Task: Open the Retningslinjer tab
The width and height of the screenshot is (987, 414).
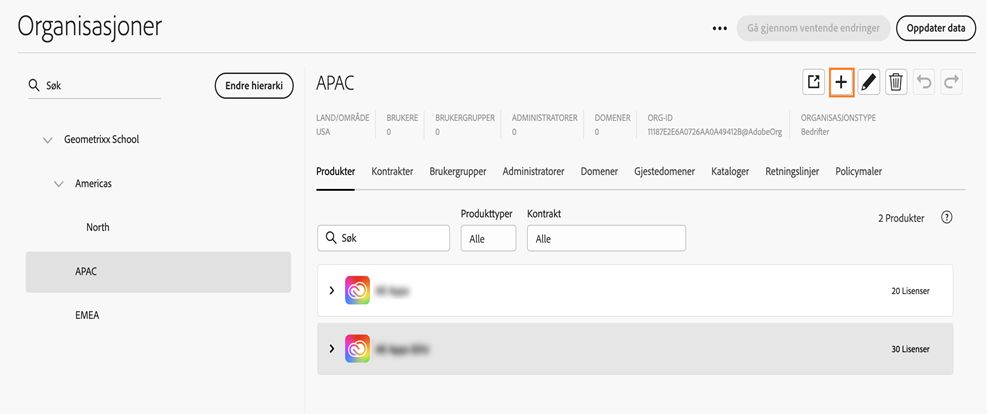Action: pos(792,171)
